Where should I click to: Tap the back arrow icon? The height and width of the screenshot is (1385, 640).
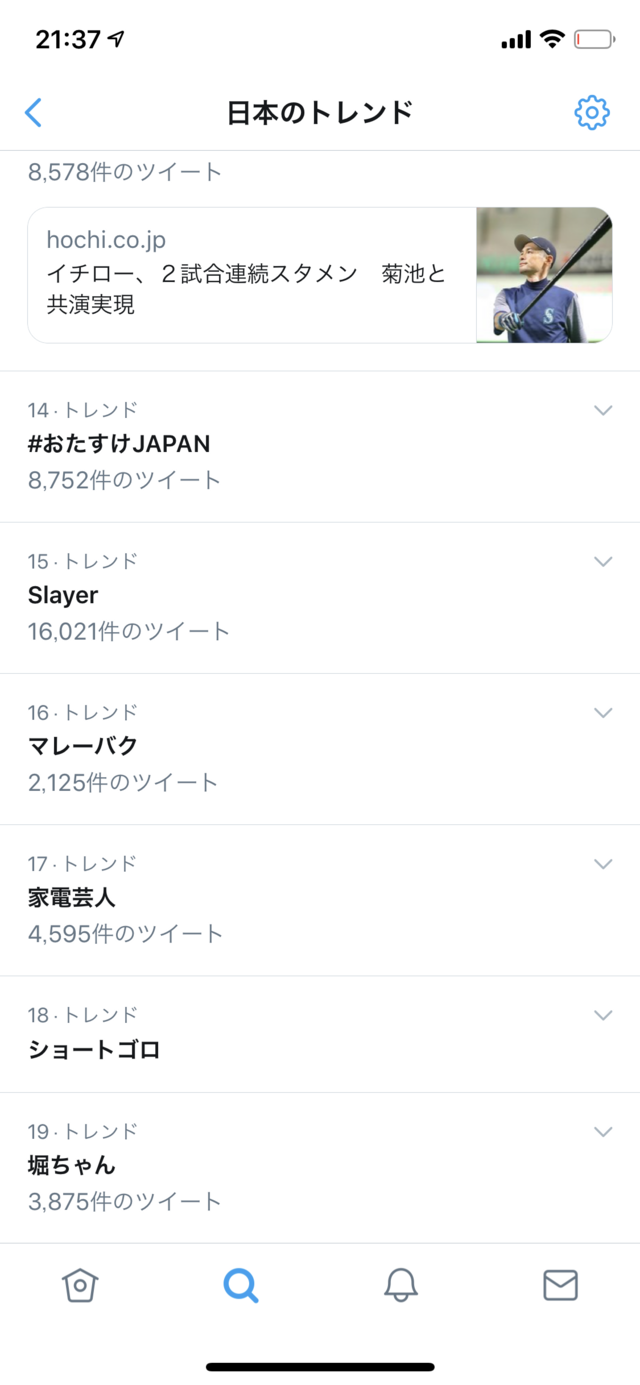[34, 112]
